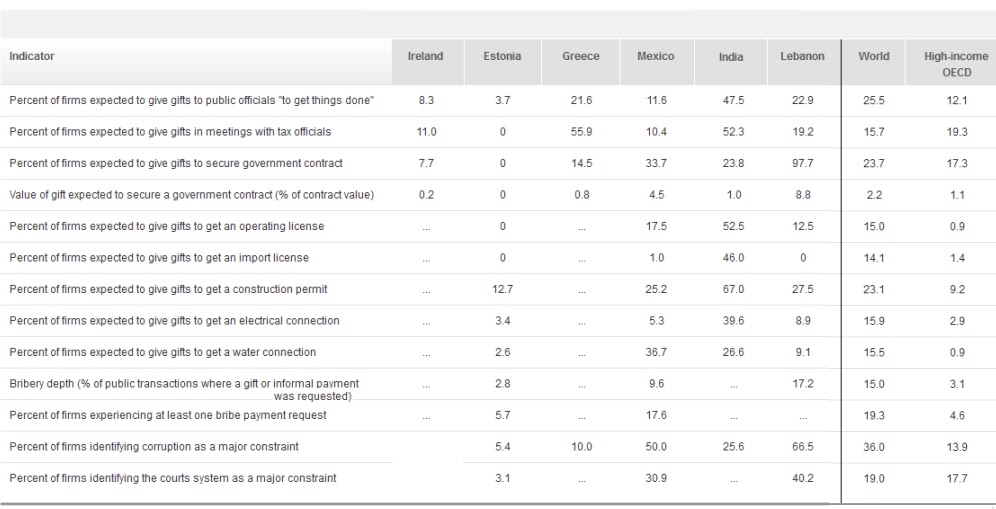Viewport: 996px width, 509px height.
Task: Click the Estonia column header
Action: 502,57
